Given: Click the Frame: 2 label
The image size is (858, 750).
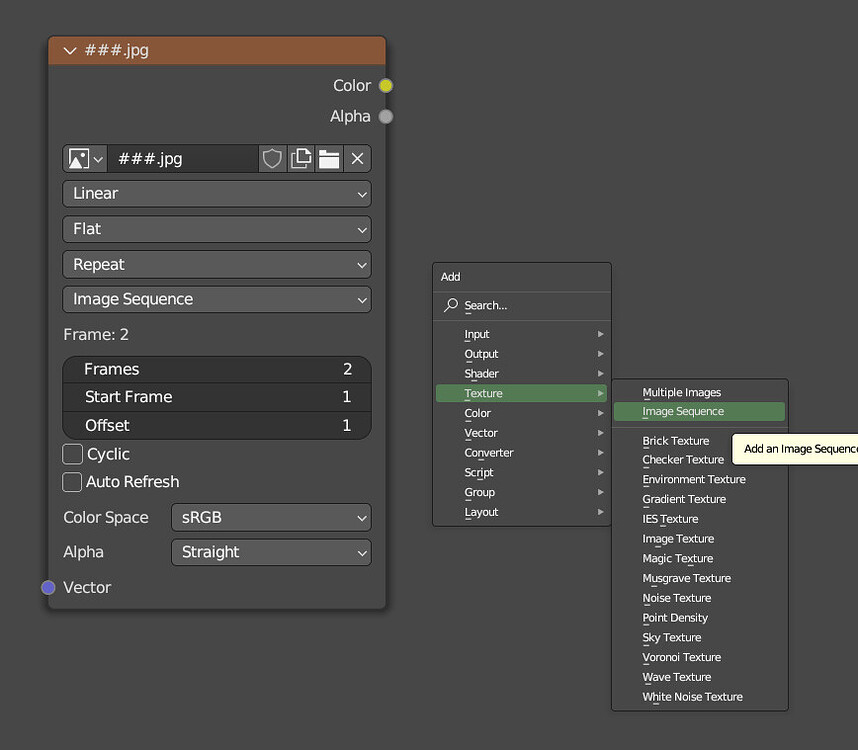Looking at the screenshot, I should (96, 335).
